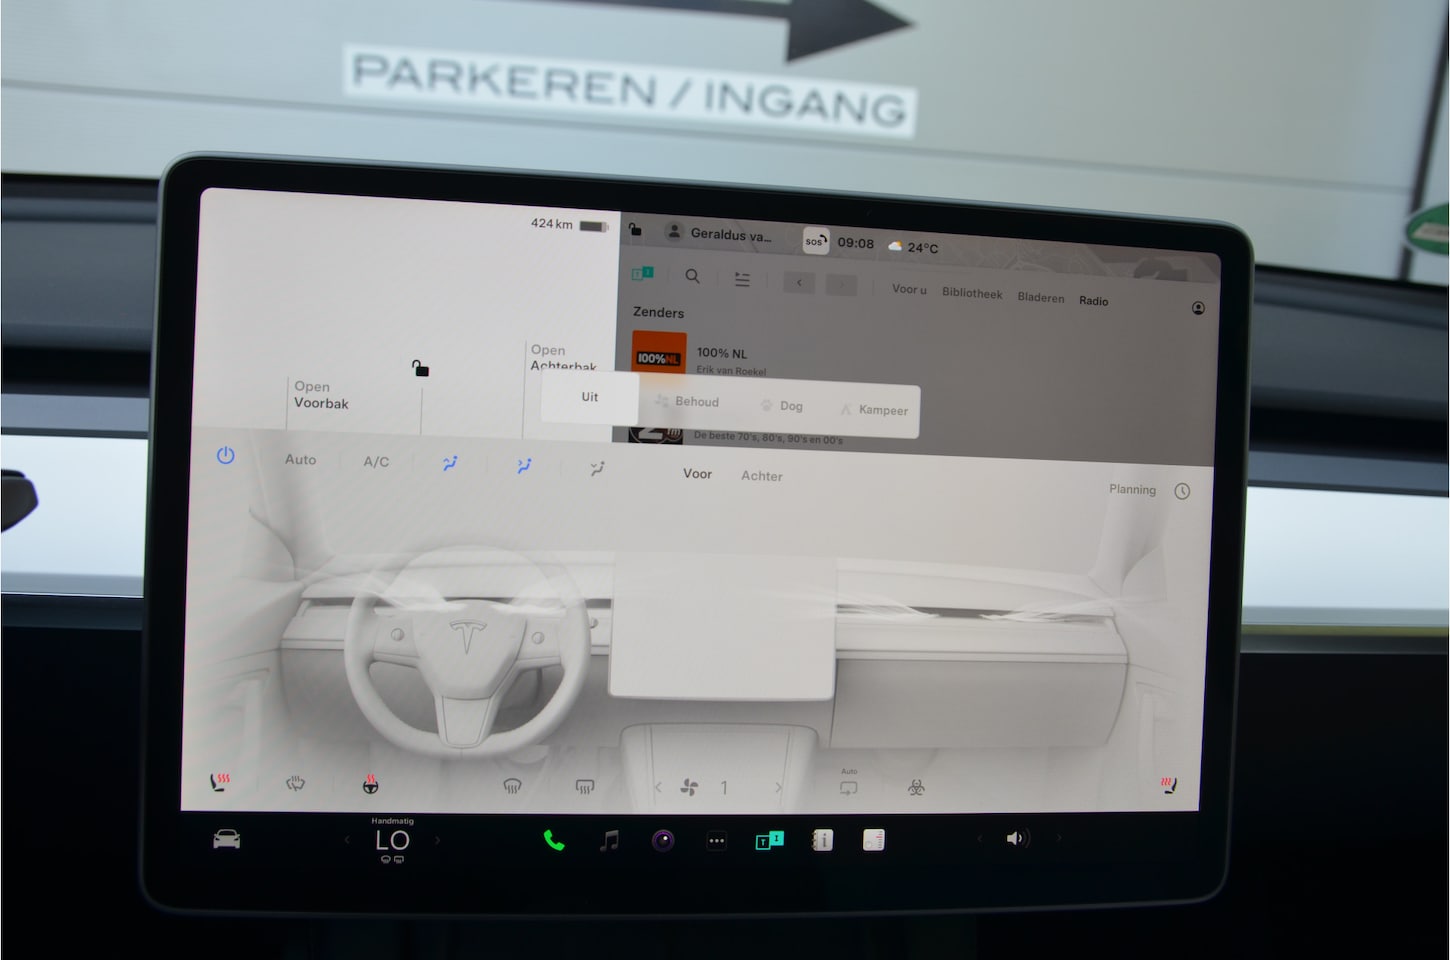The image size is (1450, 960).
Task: Click the fan speed icon
Action: (x=689, y=788)
